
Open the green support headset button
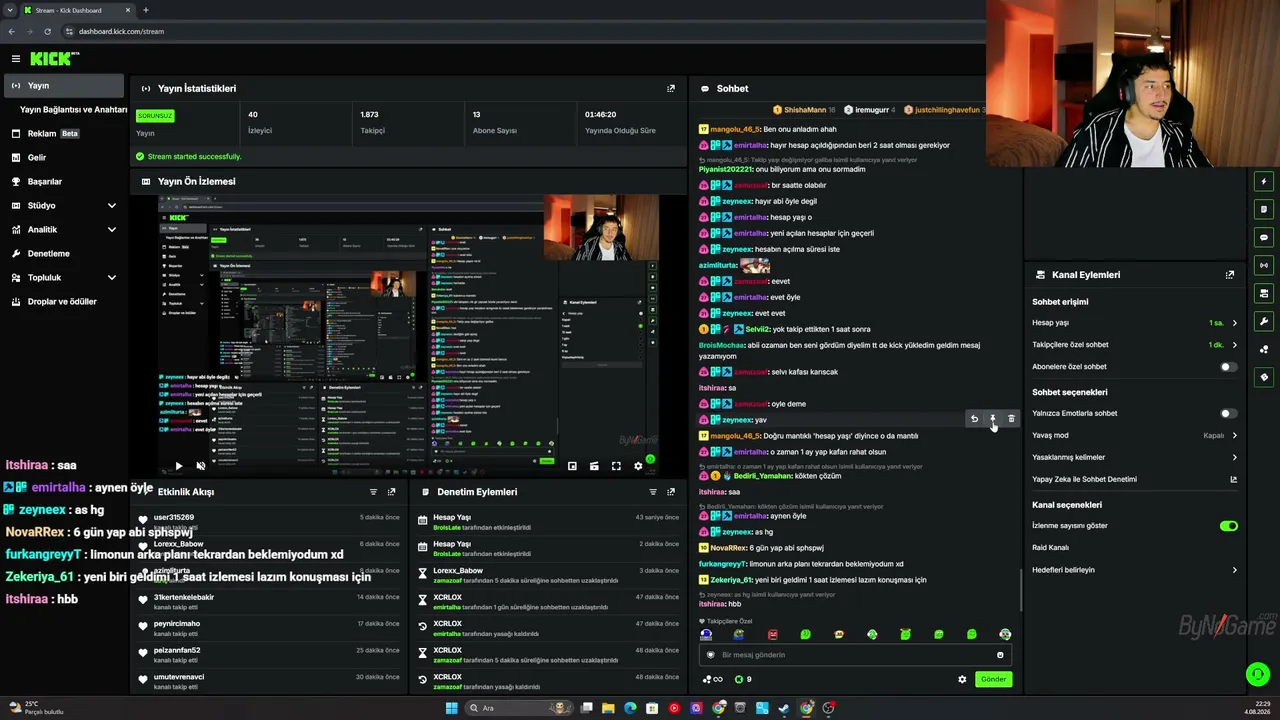click(x=1258, y=675)
